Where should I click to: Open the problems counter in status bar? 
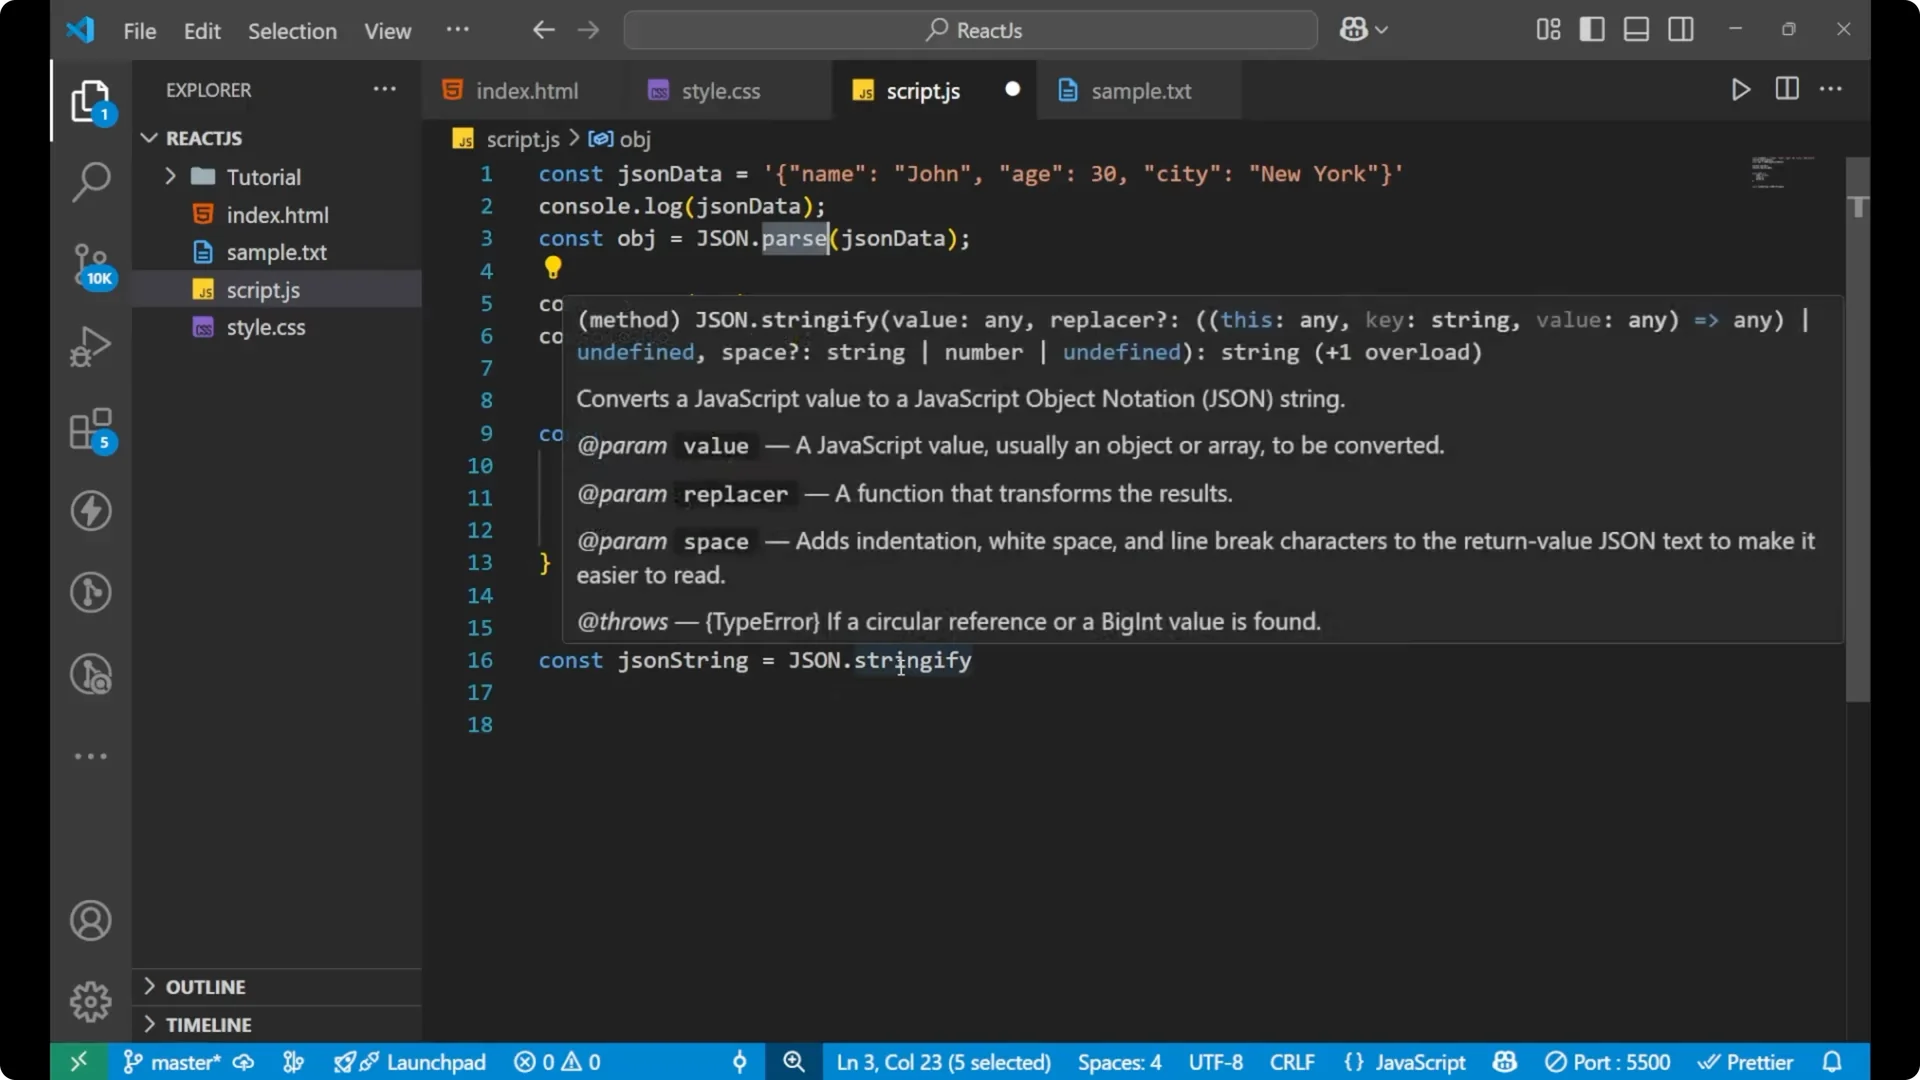point(556,1062)
